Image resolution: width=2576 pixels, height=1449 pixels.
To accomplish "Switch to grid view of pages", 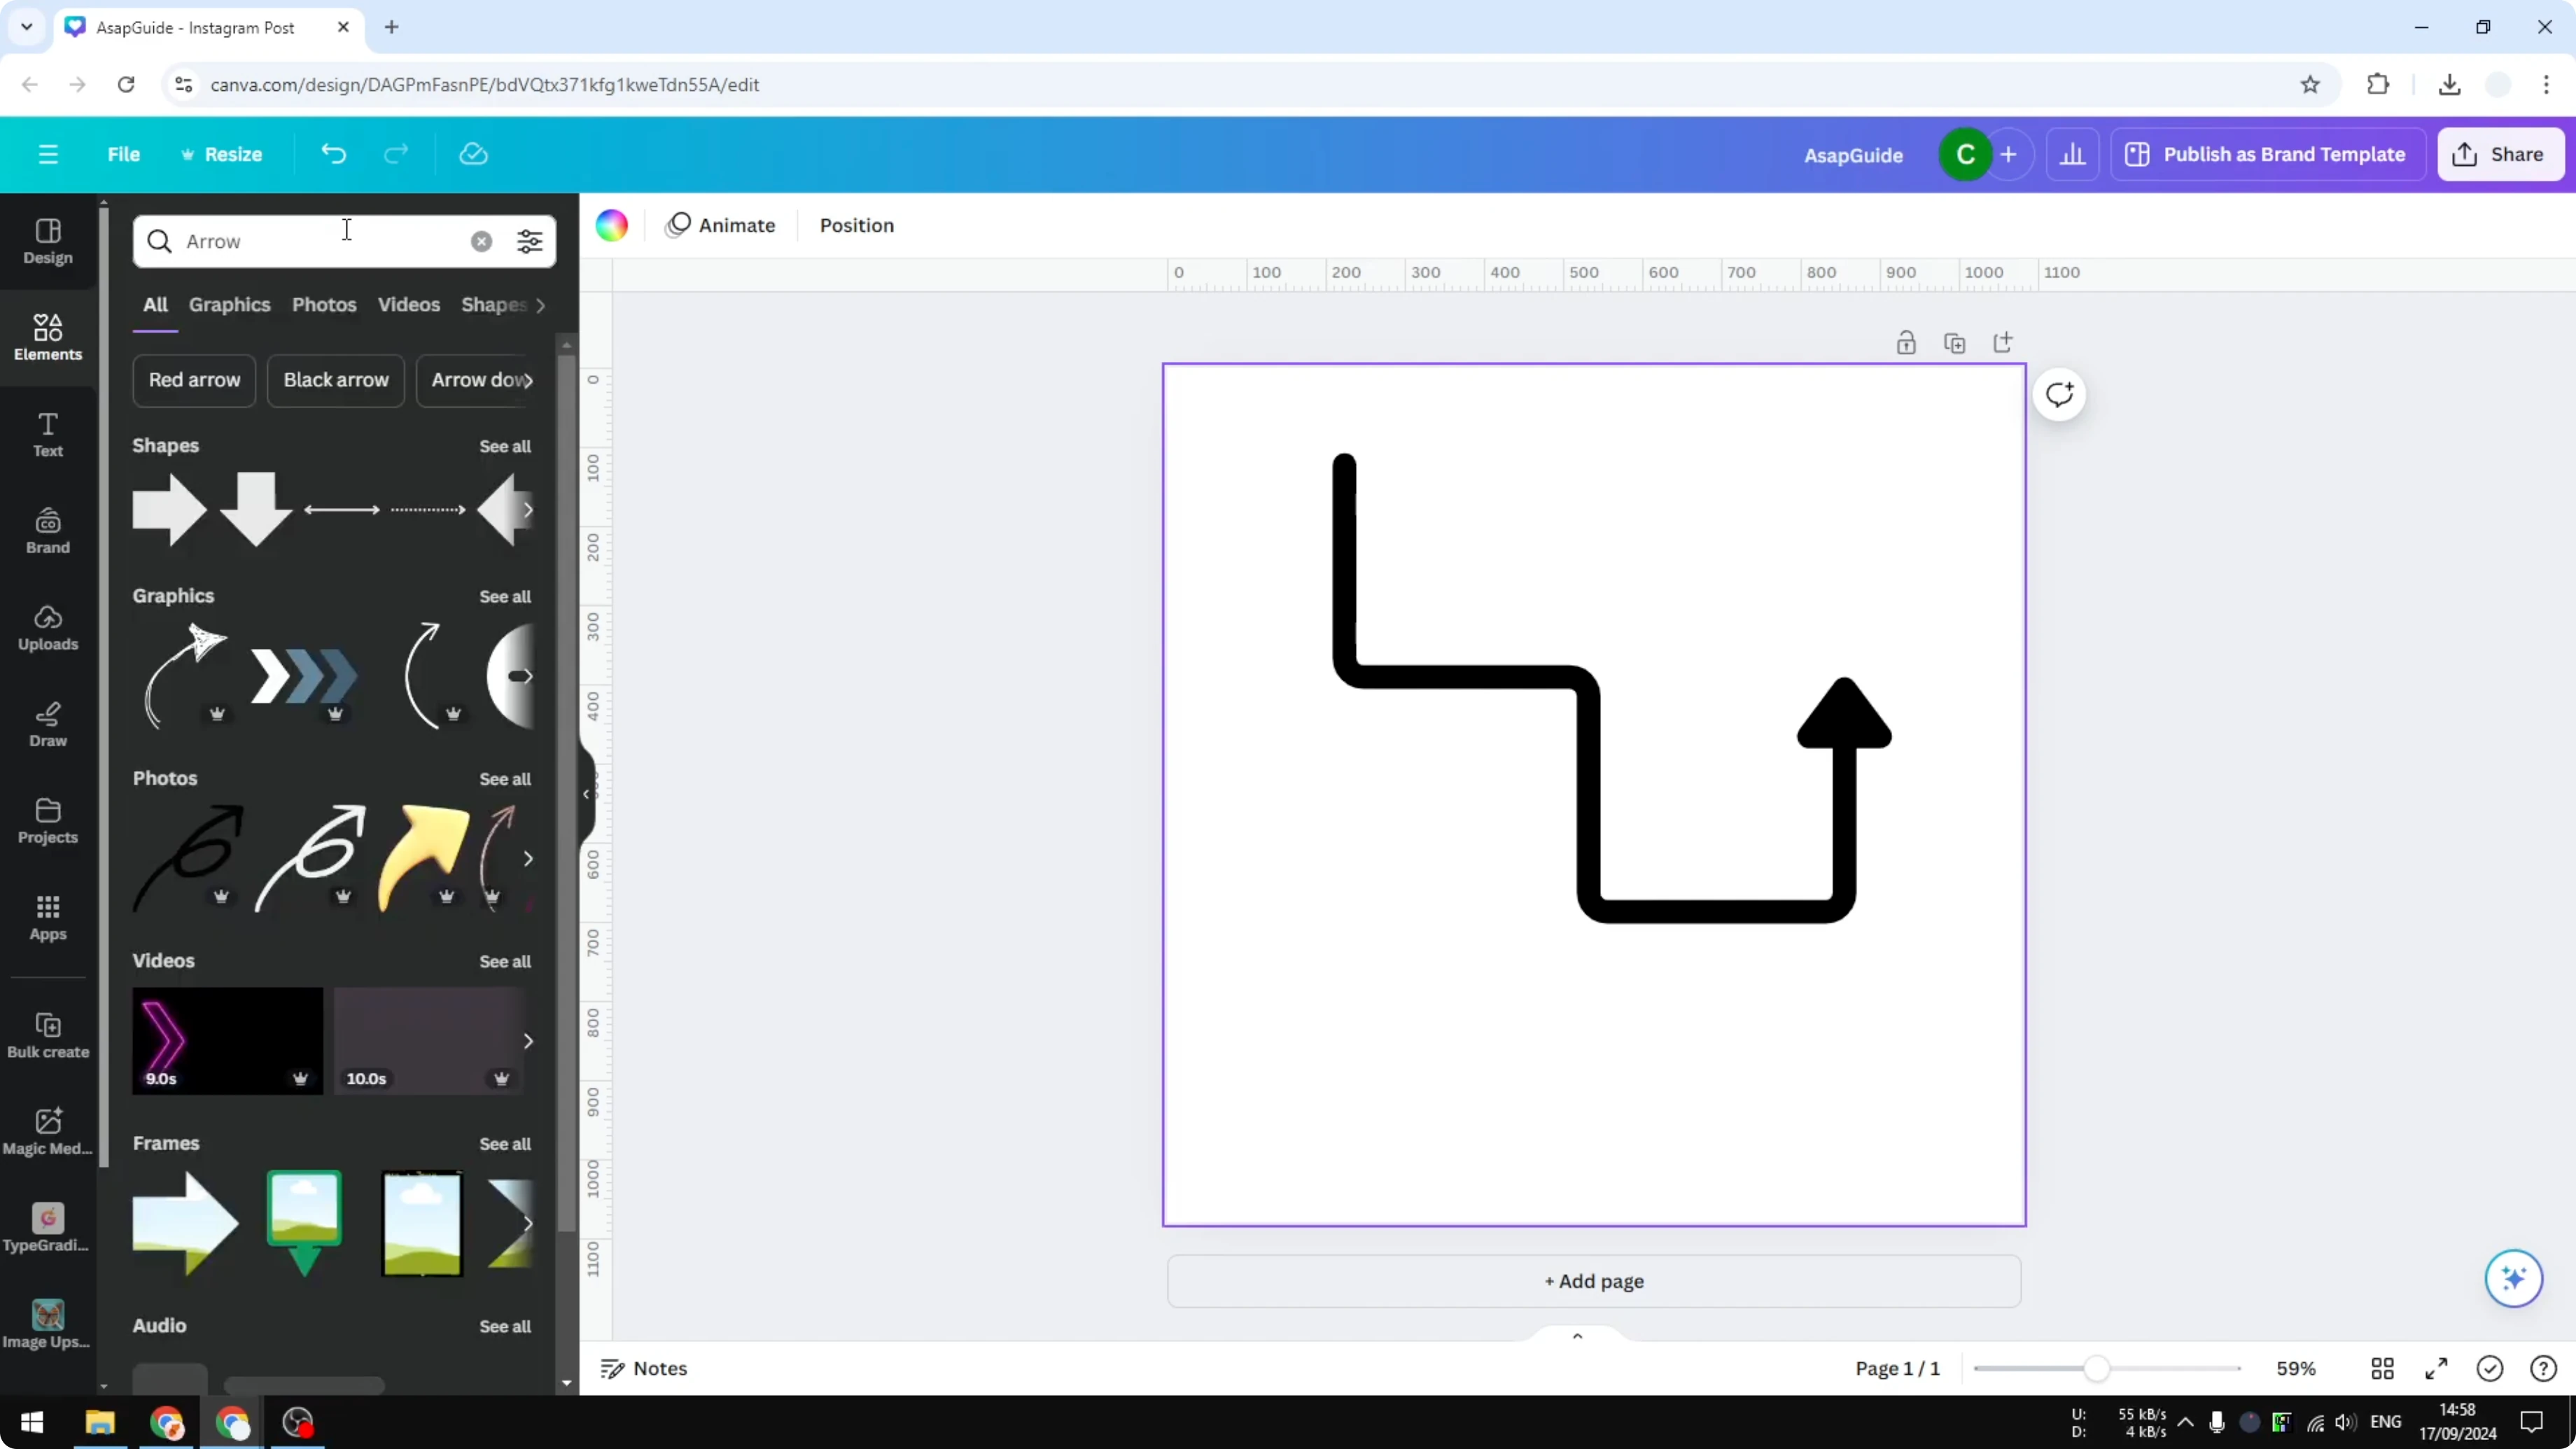I will click(2383, 1368).
